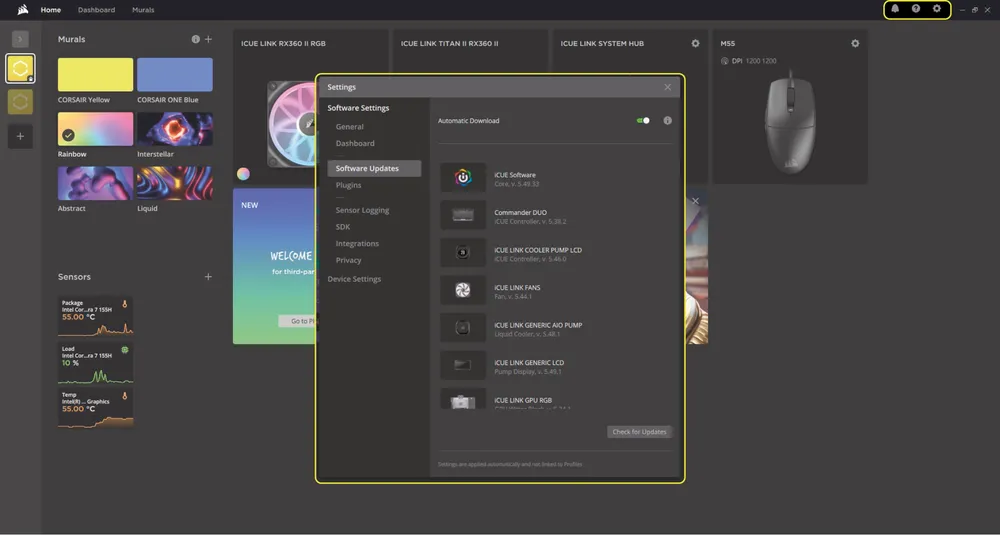Viewport: 1000px width, 535px height.
Task: Click the Commander DUO device icon
Action: 463,215
